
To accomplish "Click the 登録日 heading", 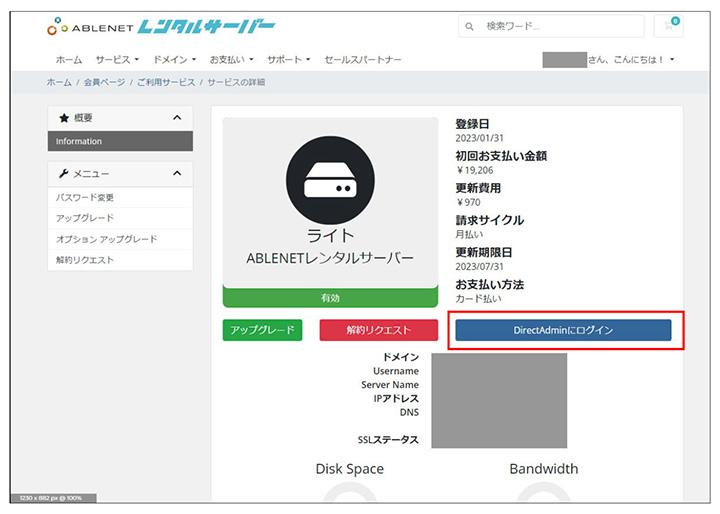I will click(472, 124).
